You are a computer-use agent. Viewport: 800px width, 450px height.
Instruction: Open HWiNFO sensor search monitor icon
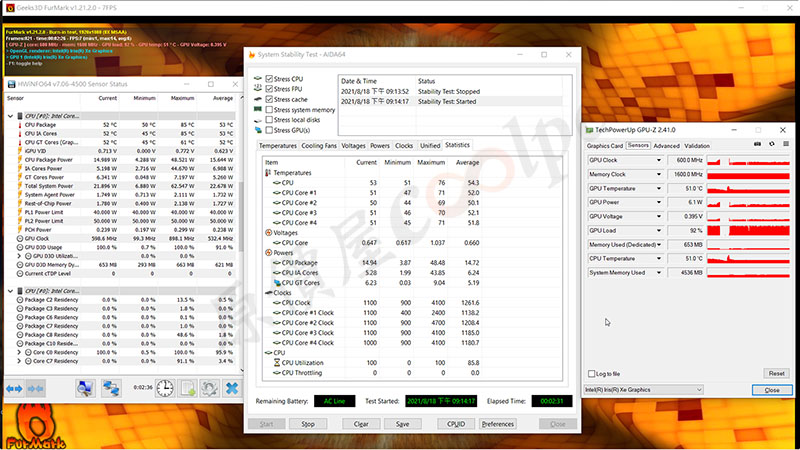coord(85,388)
